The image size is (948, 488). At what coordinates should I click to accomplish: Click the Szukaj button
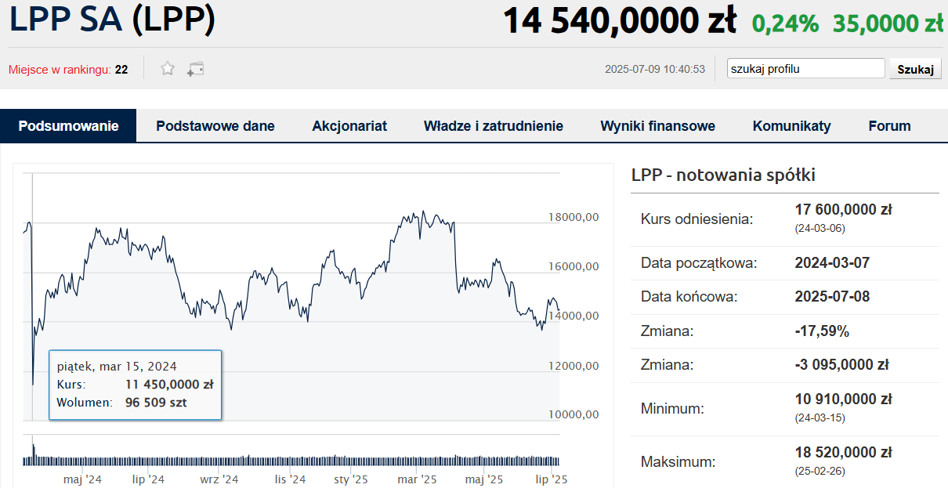[915, 69]
